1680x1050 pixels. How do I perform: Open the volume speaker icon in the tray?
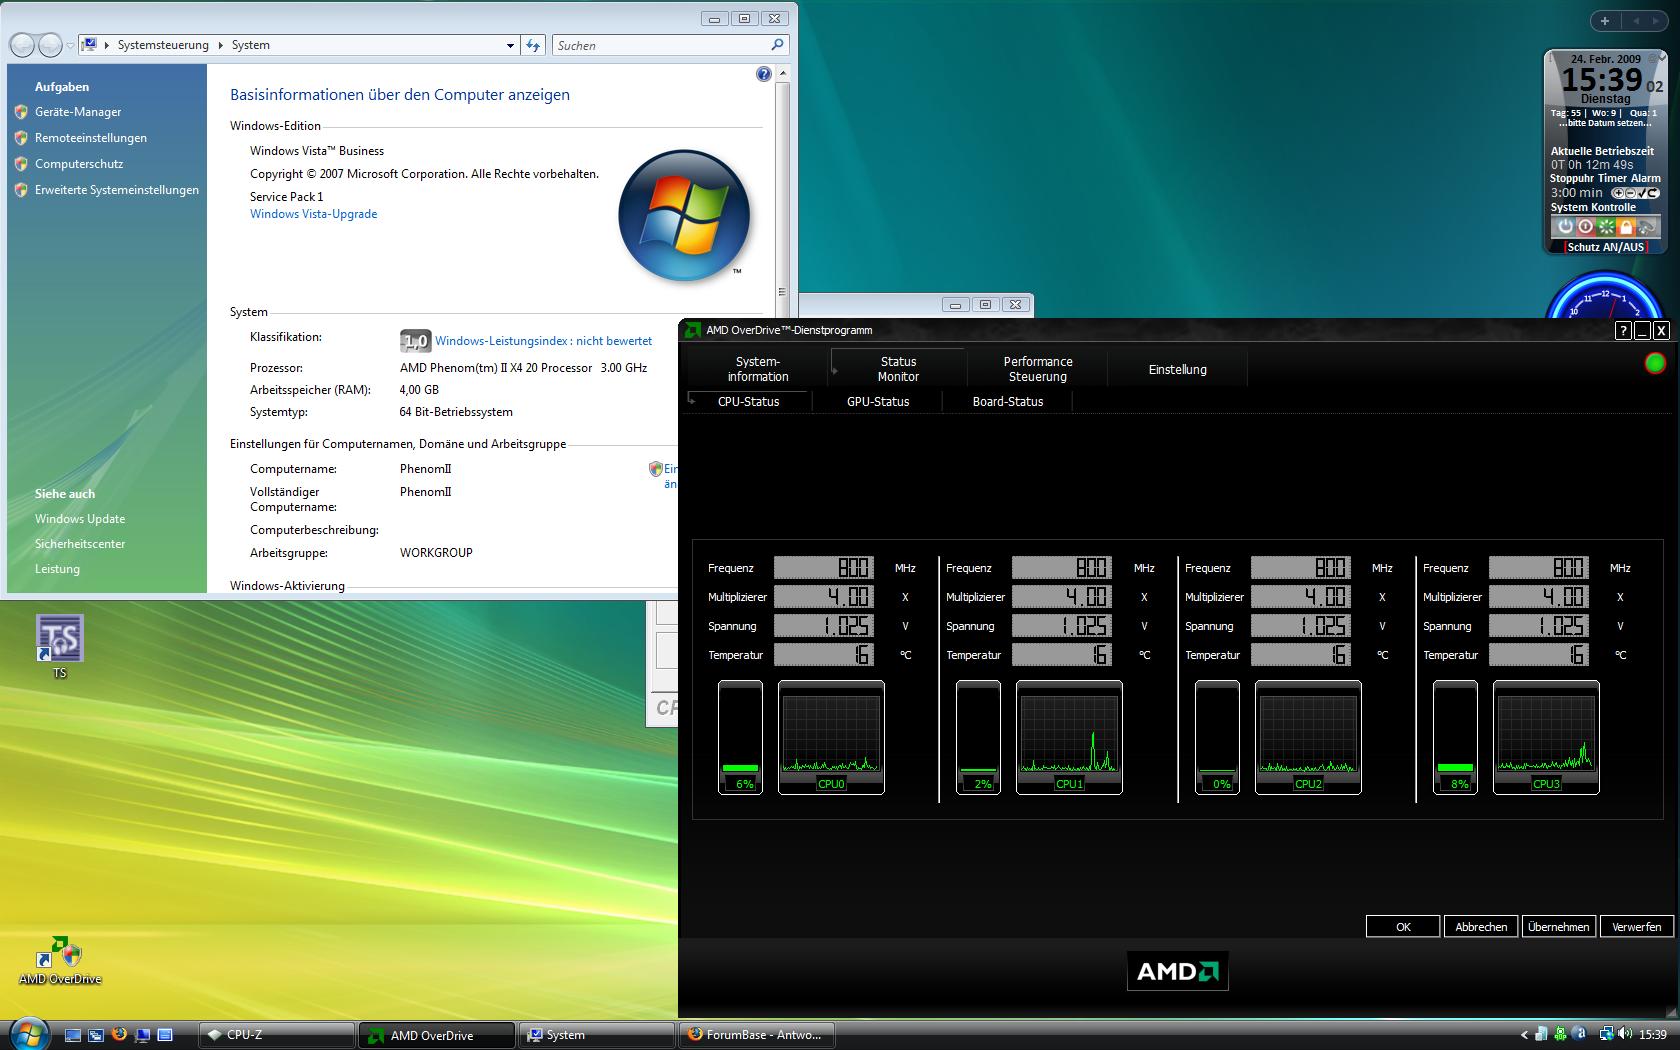1625,1035
